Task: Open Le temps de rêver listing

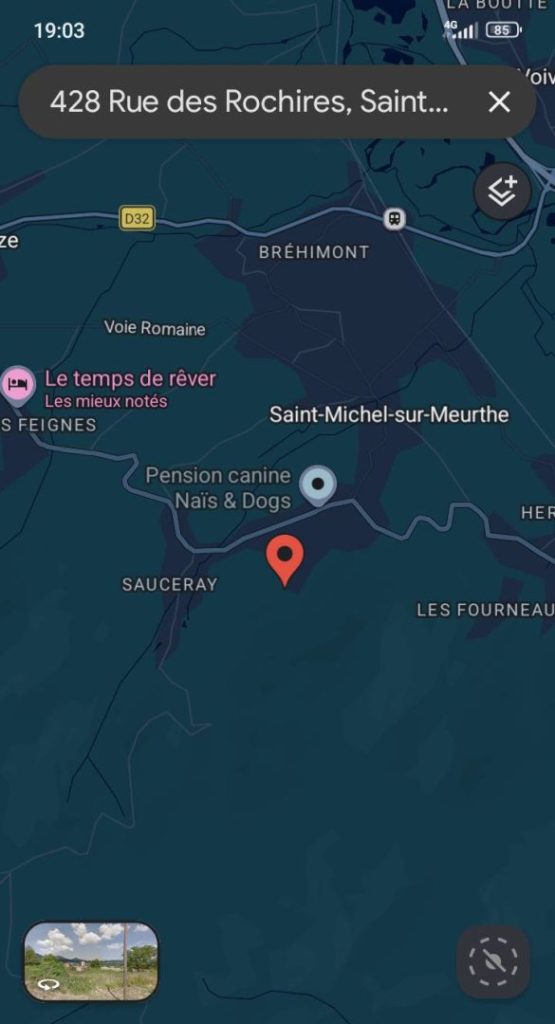Action: (130, 379)
